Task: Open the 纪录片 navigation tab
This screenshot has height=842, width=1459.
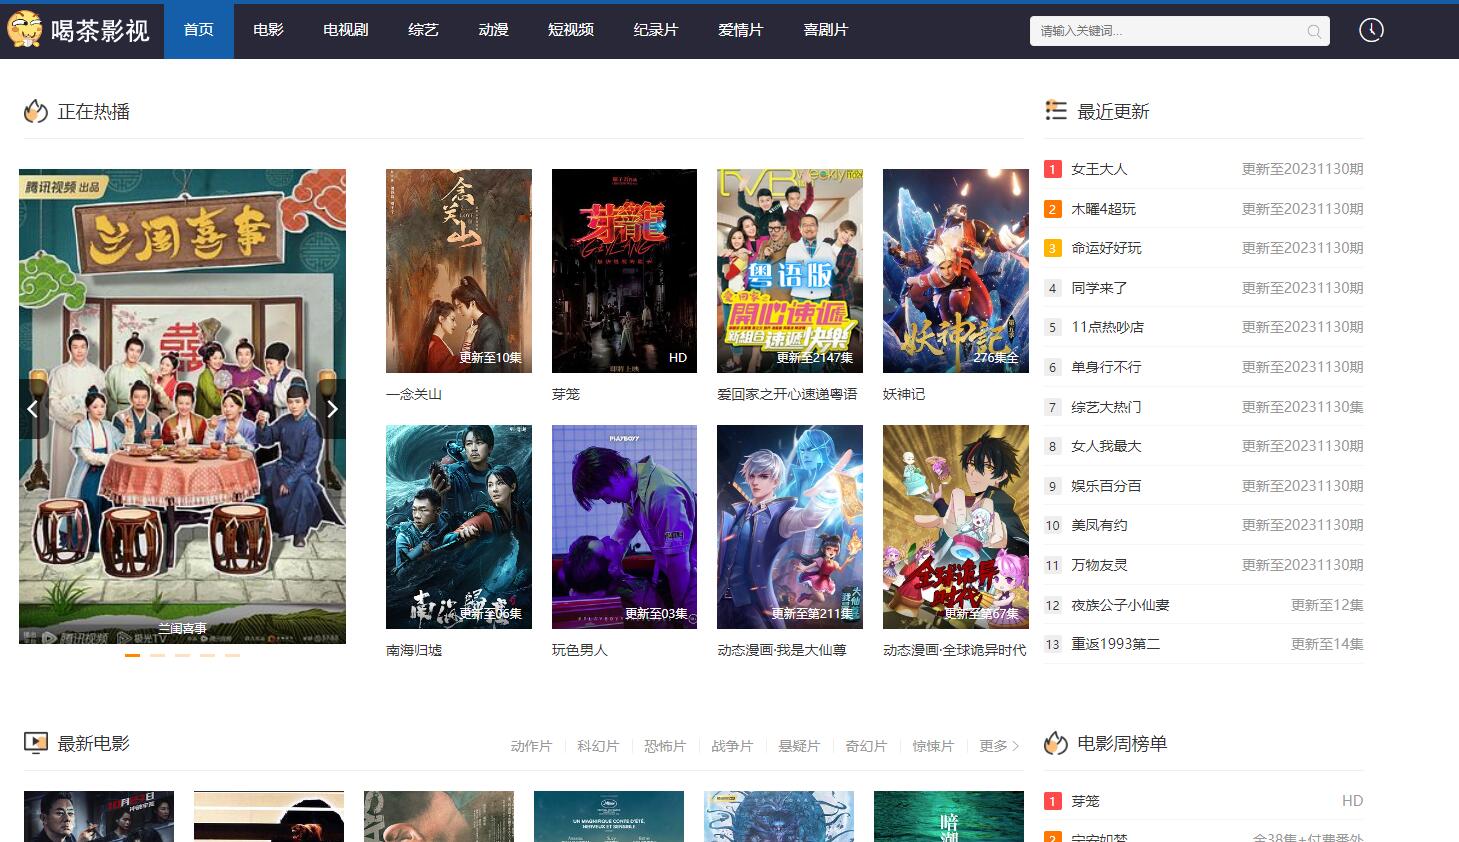Action: coord(656,30)
